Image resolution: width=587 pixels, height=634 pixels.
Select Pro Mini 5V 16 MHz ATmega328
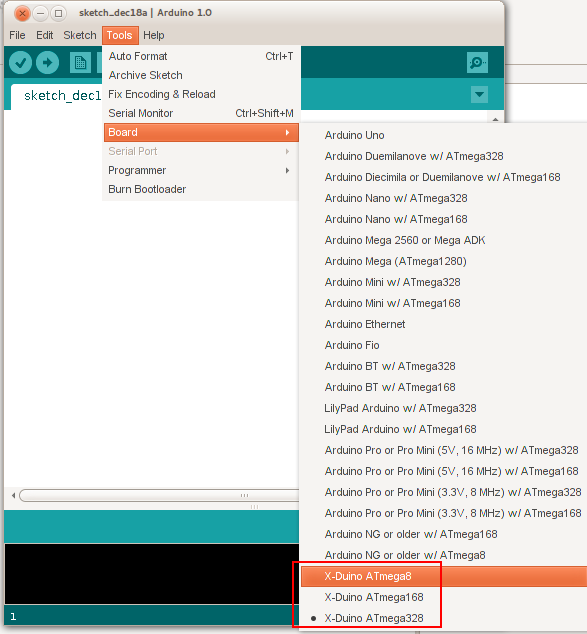tap(444, 450)
